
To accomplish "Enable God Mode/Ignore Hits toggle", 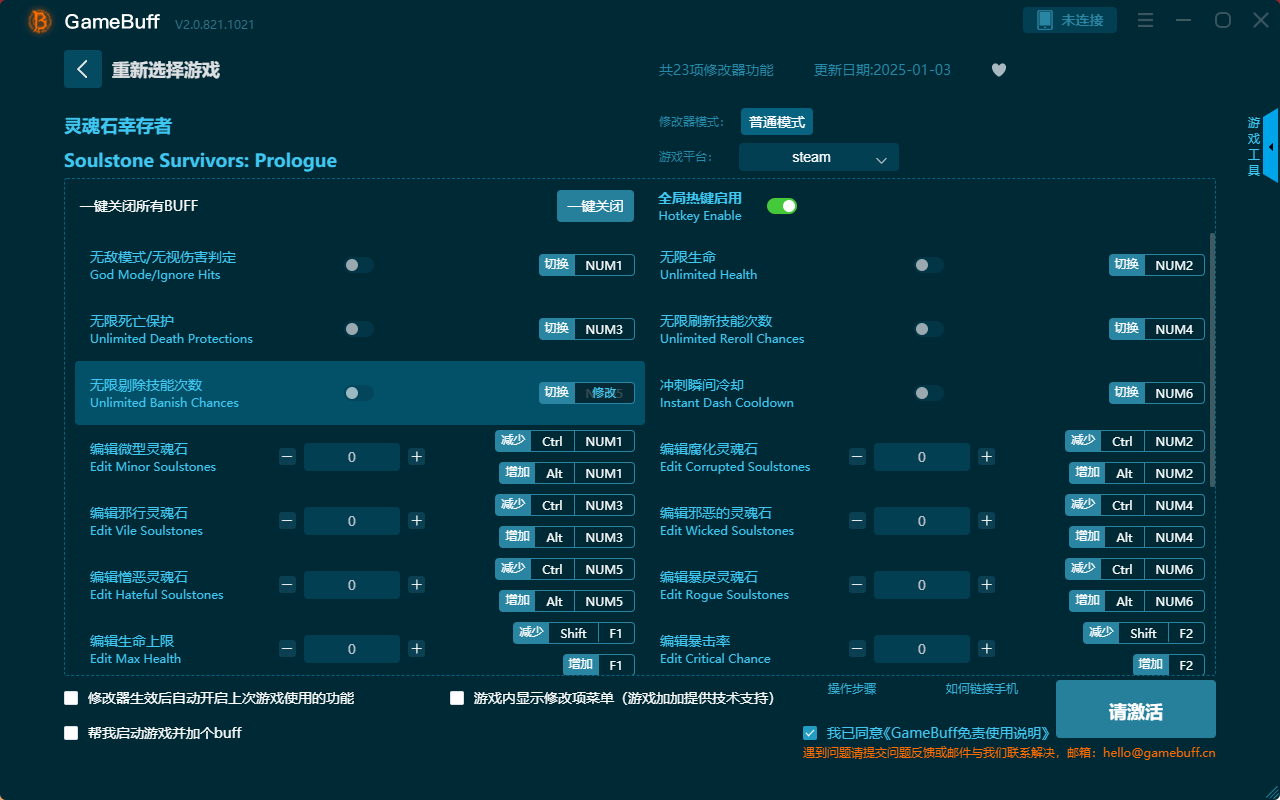I will [359, 265].
